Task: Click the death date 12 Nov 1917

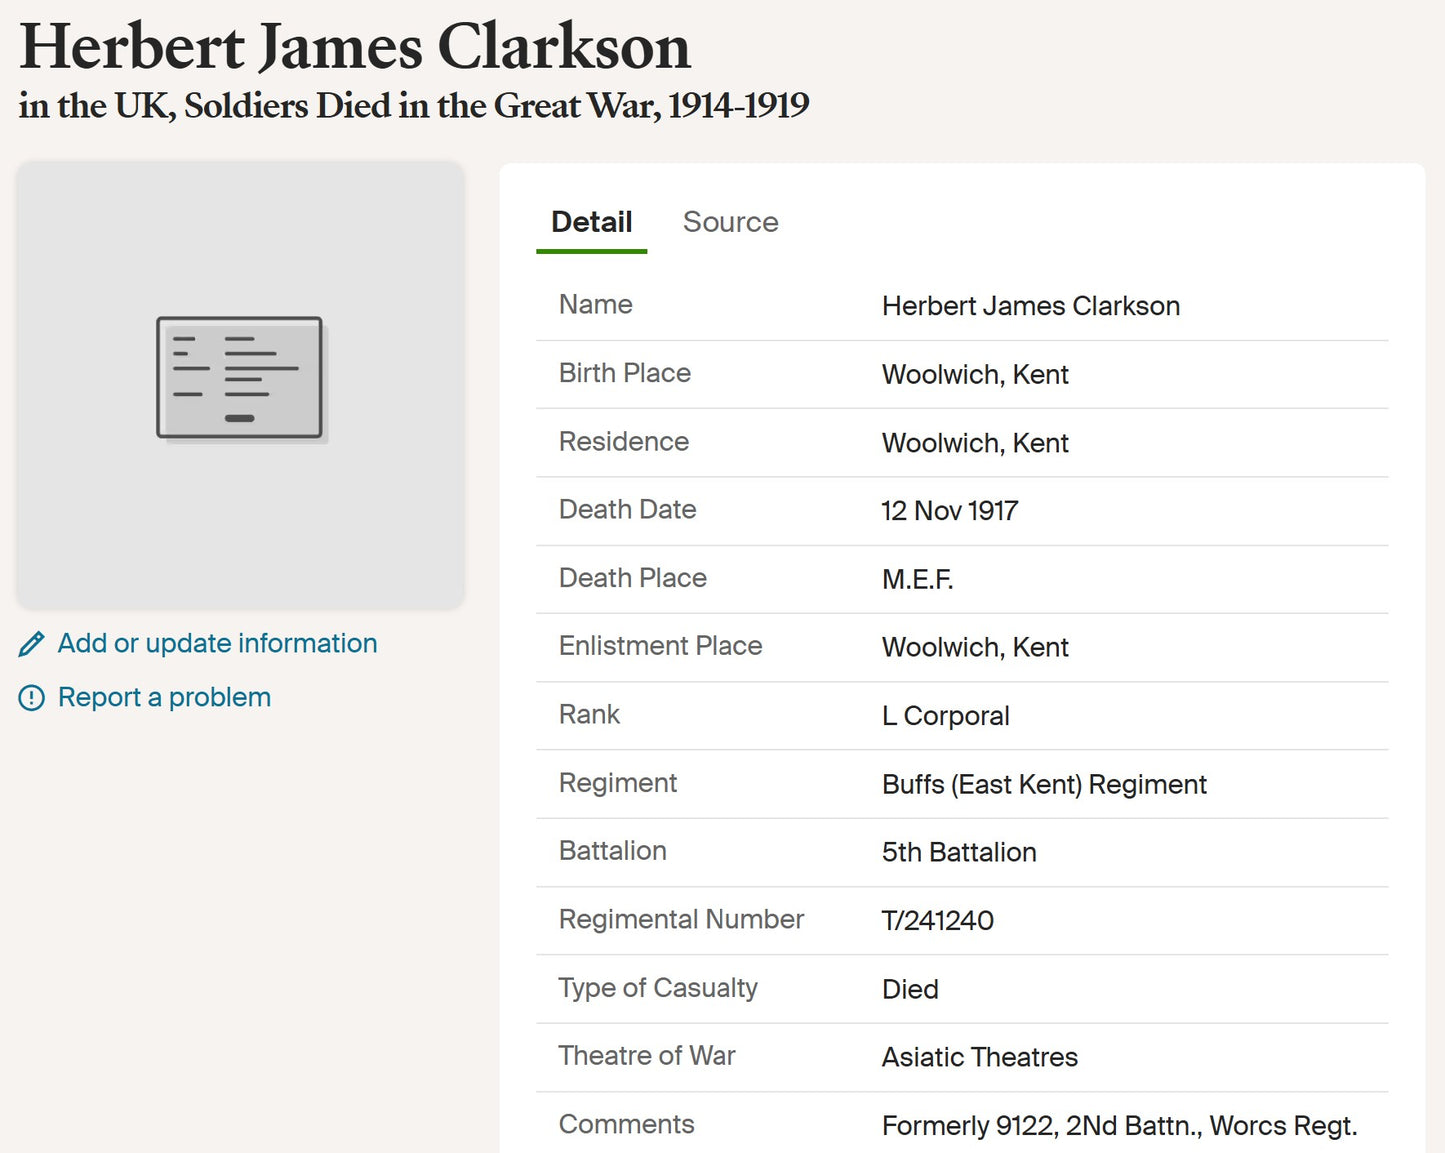Action: tap(949, 511)
